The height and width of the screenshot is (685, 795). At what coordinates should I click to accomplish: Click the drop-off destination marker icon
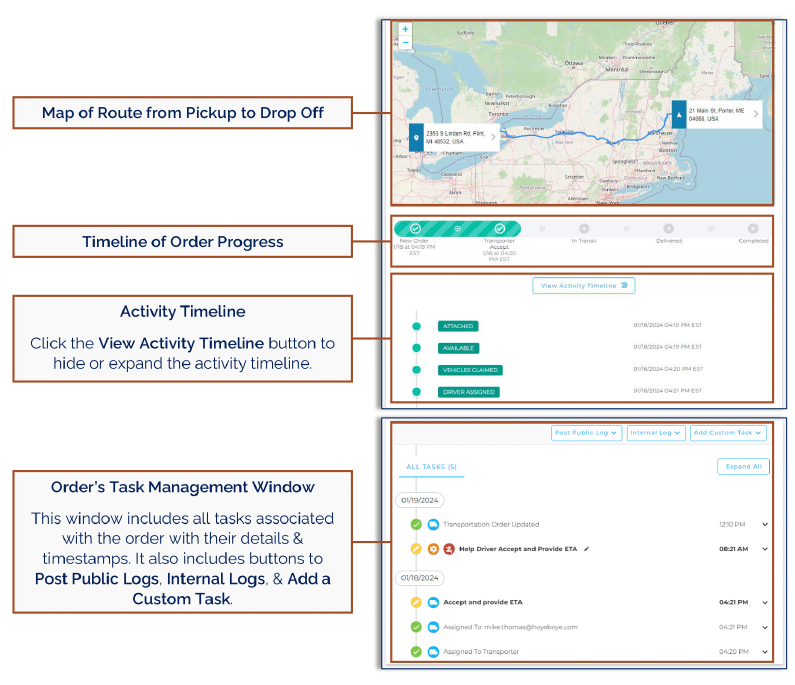(679, 115)
